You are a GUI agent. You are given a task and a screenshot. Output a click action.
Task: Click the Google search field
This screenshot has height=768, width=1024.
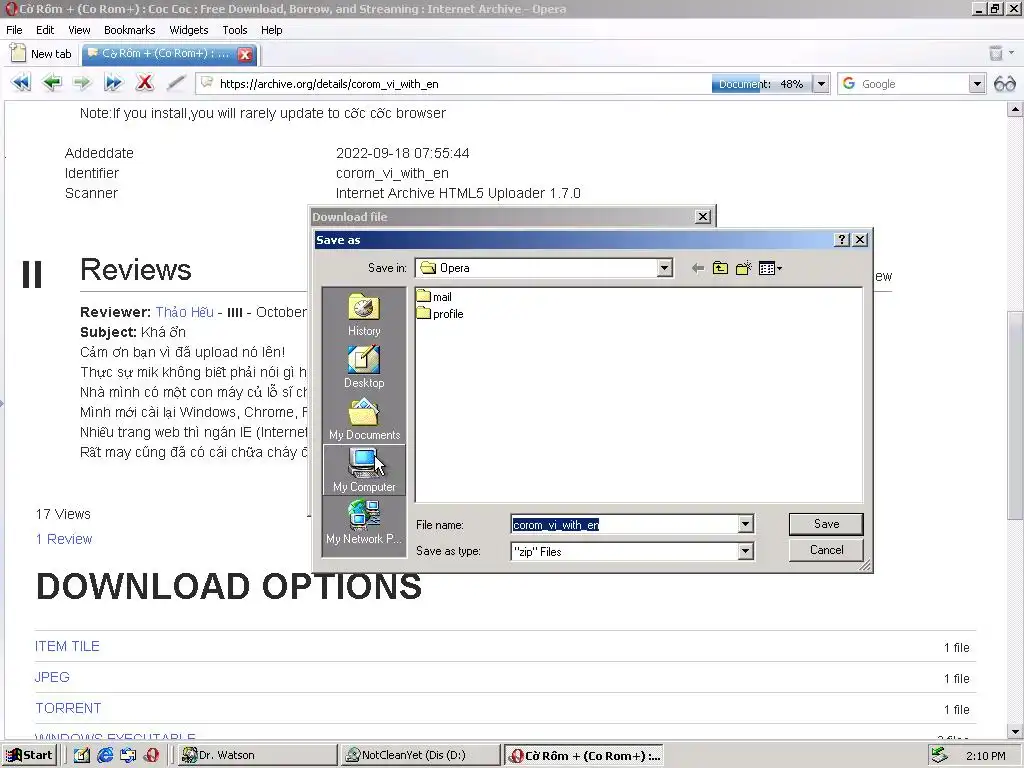912,84
